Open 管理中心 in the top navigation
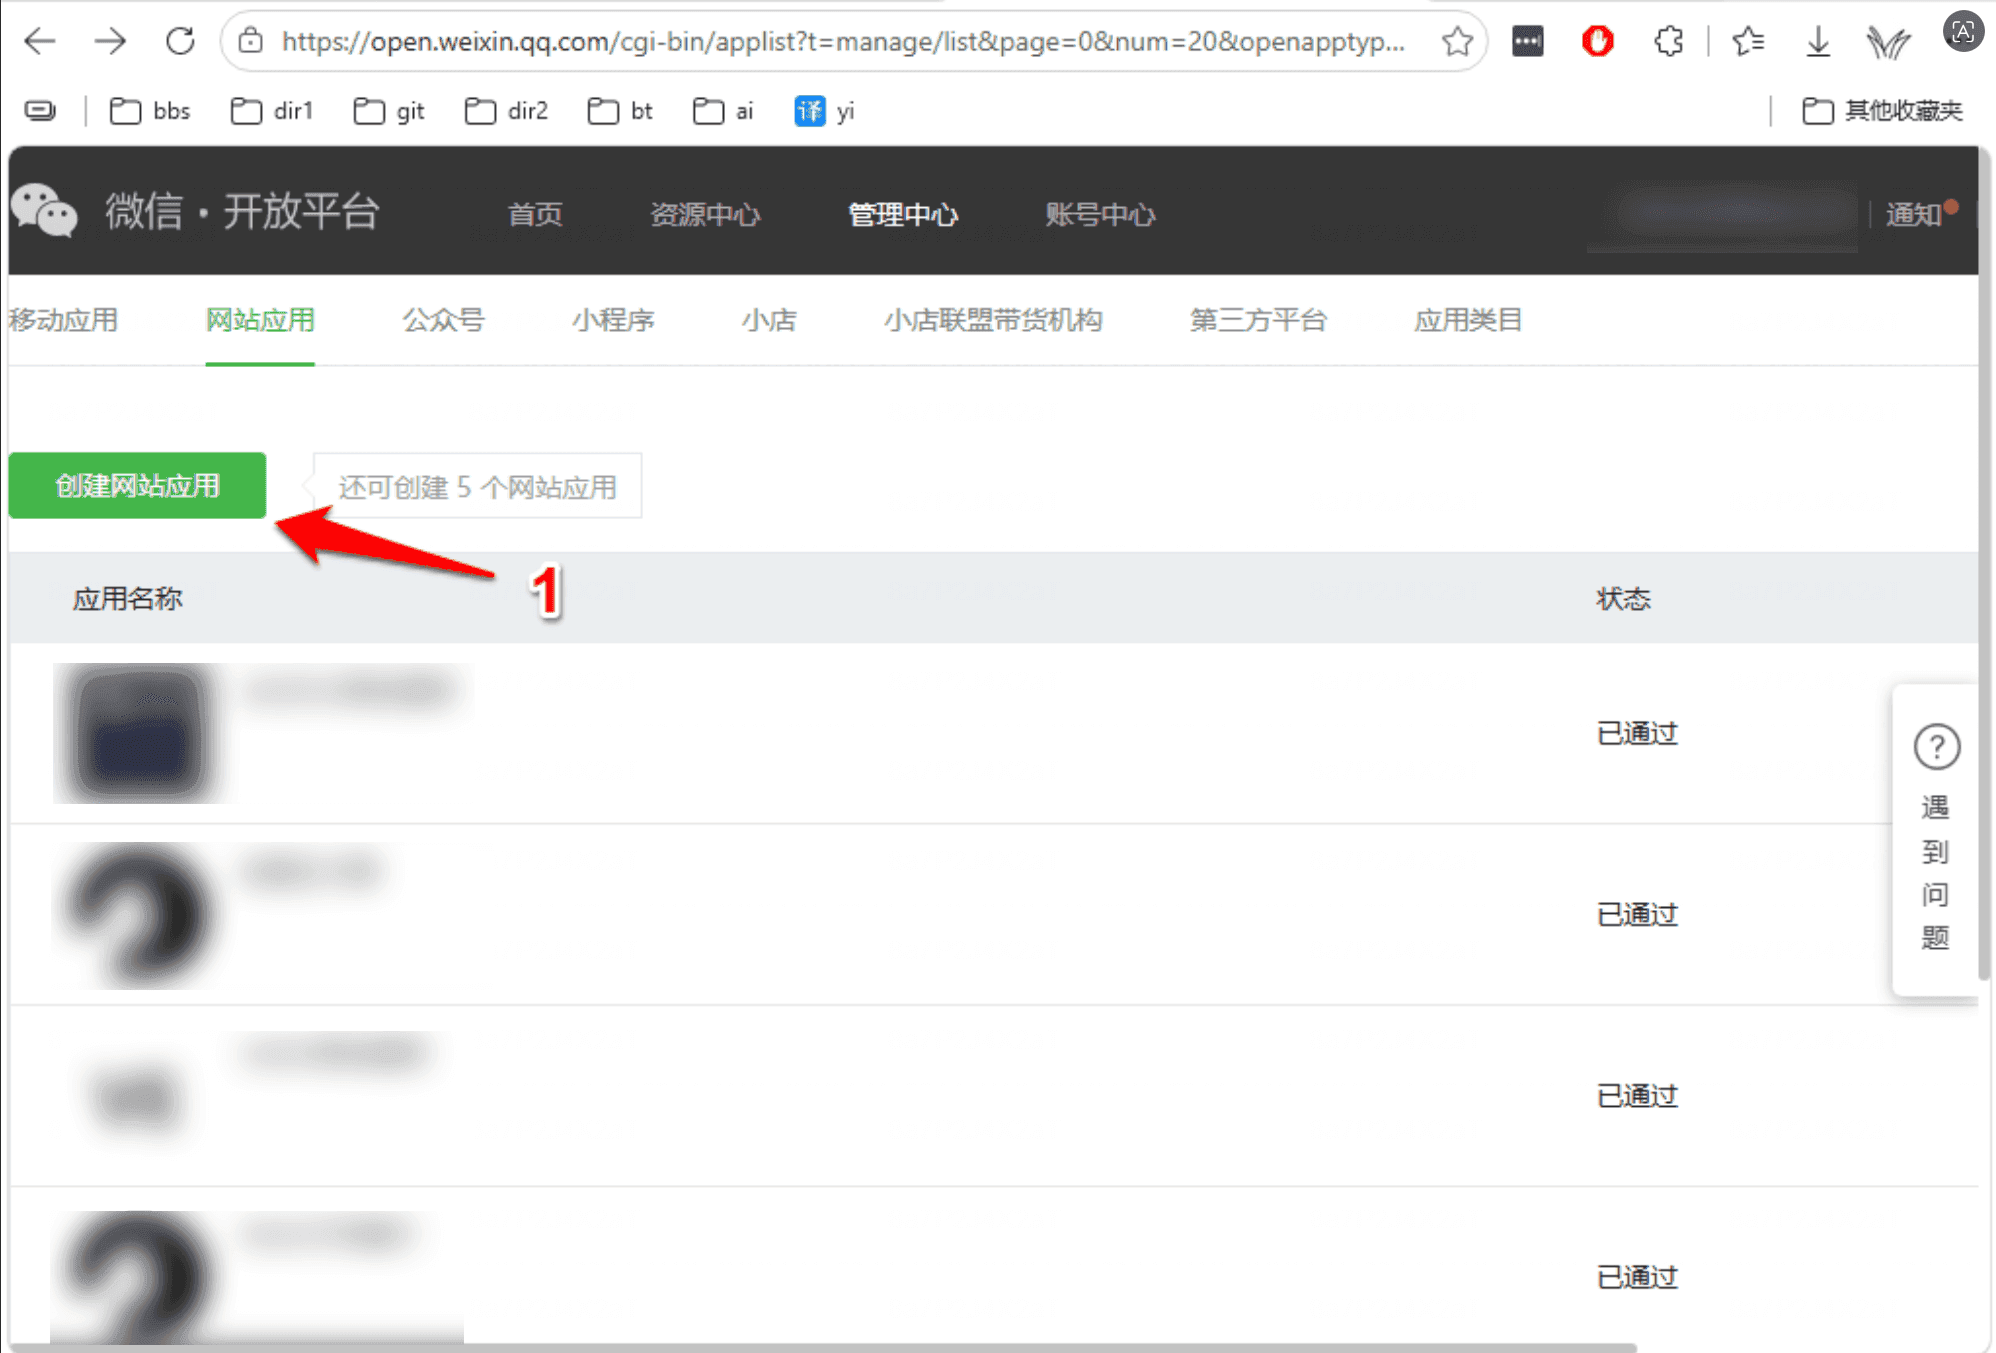The width and height of the screenshot is (1996, 1353). tap(903, 214)
